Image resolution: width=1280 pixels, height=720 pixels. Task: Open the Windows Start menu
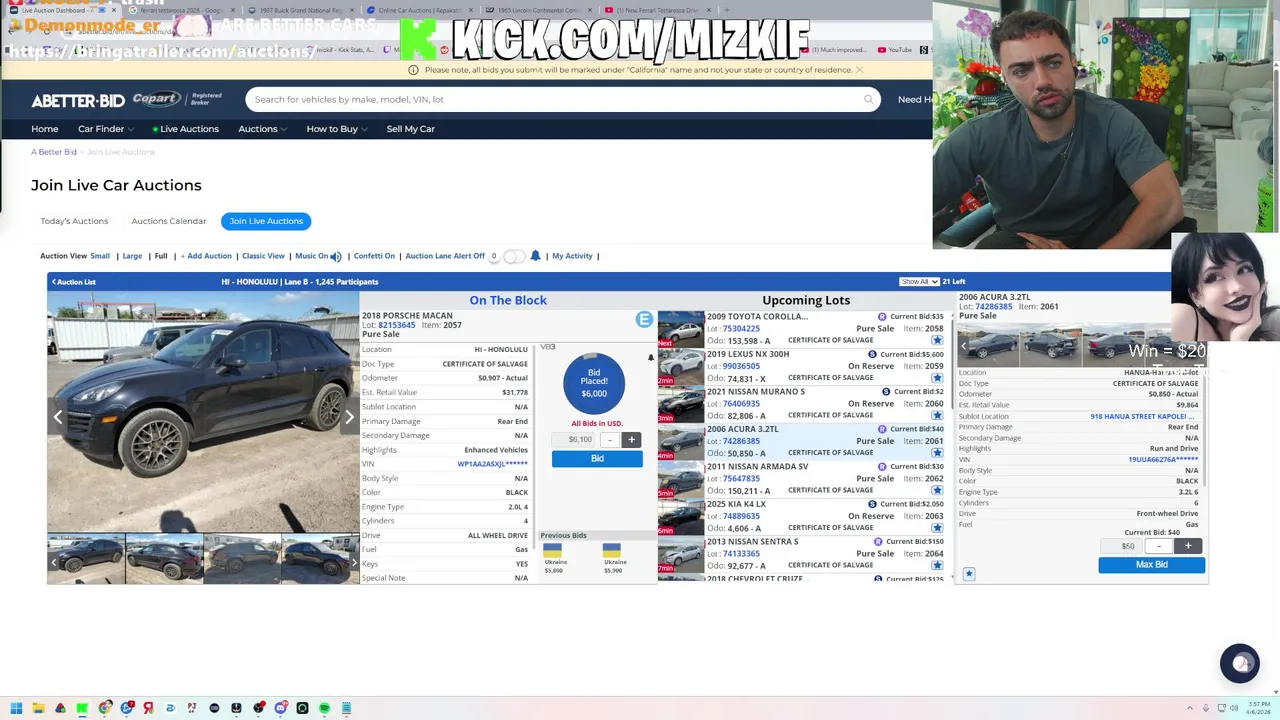click(16, 708)
